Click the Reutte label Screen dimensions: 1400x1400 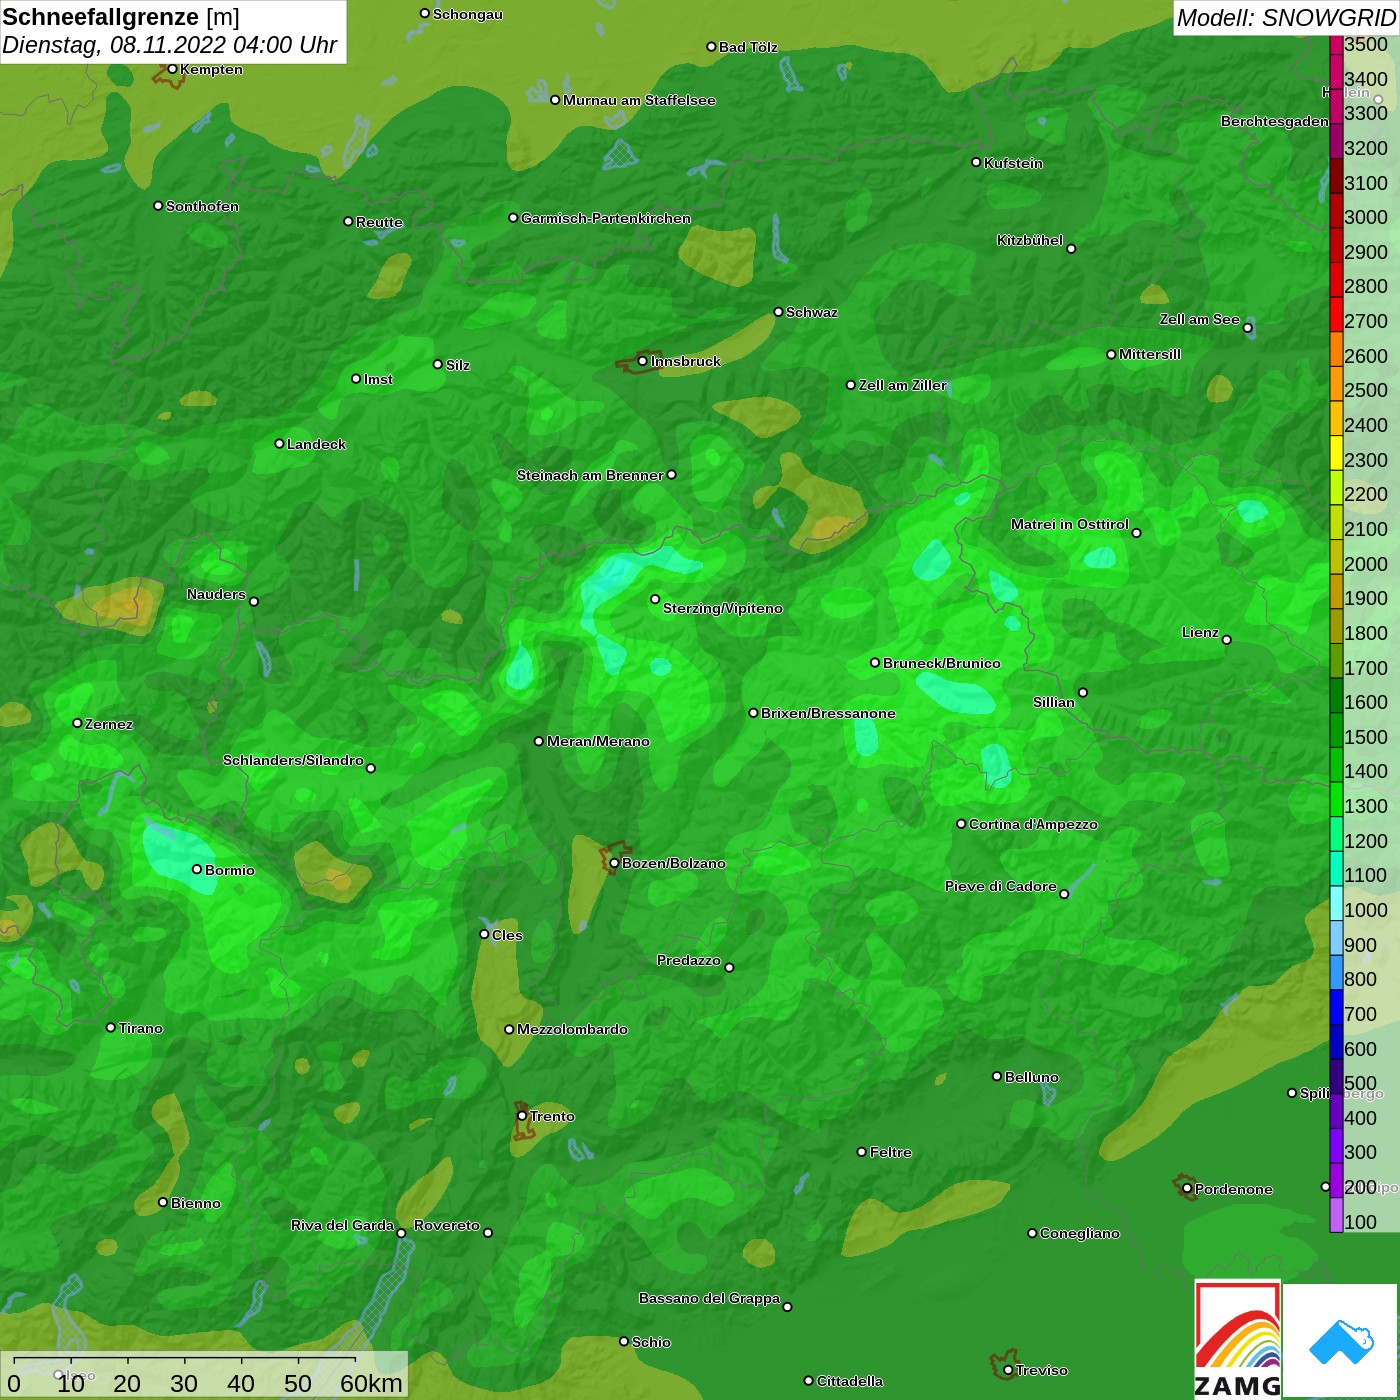379,222
